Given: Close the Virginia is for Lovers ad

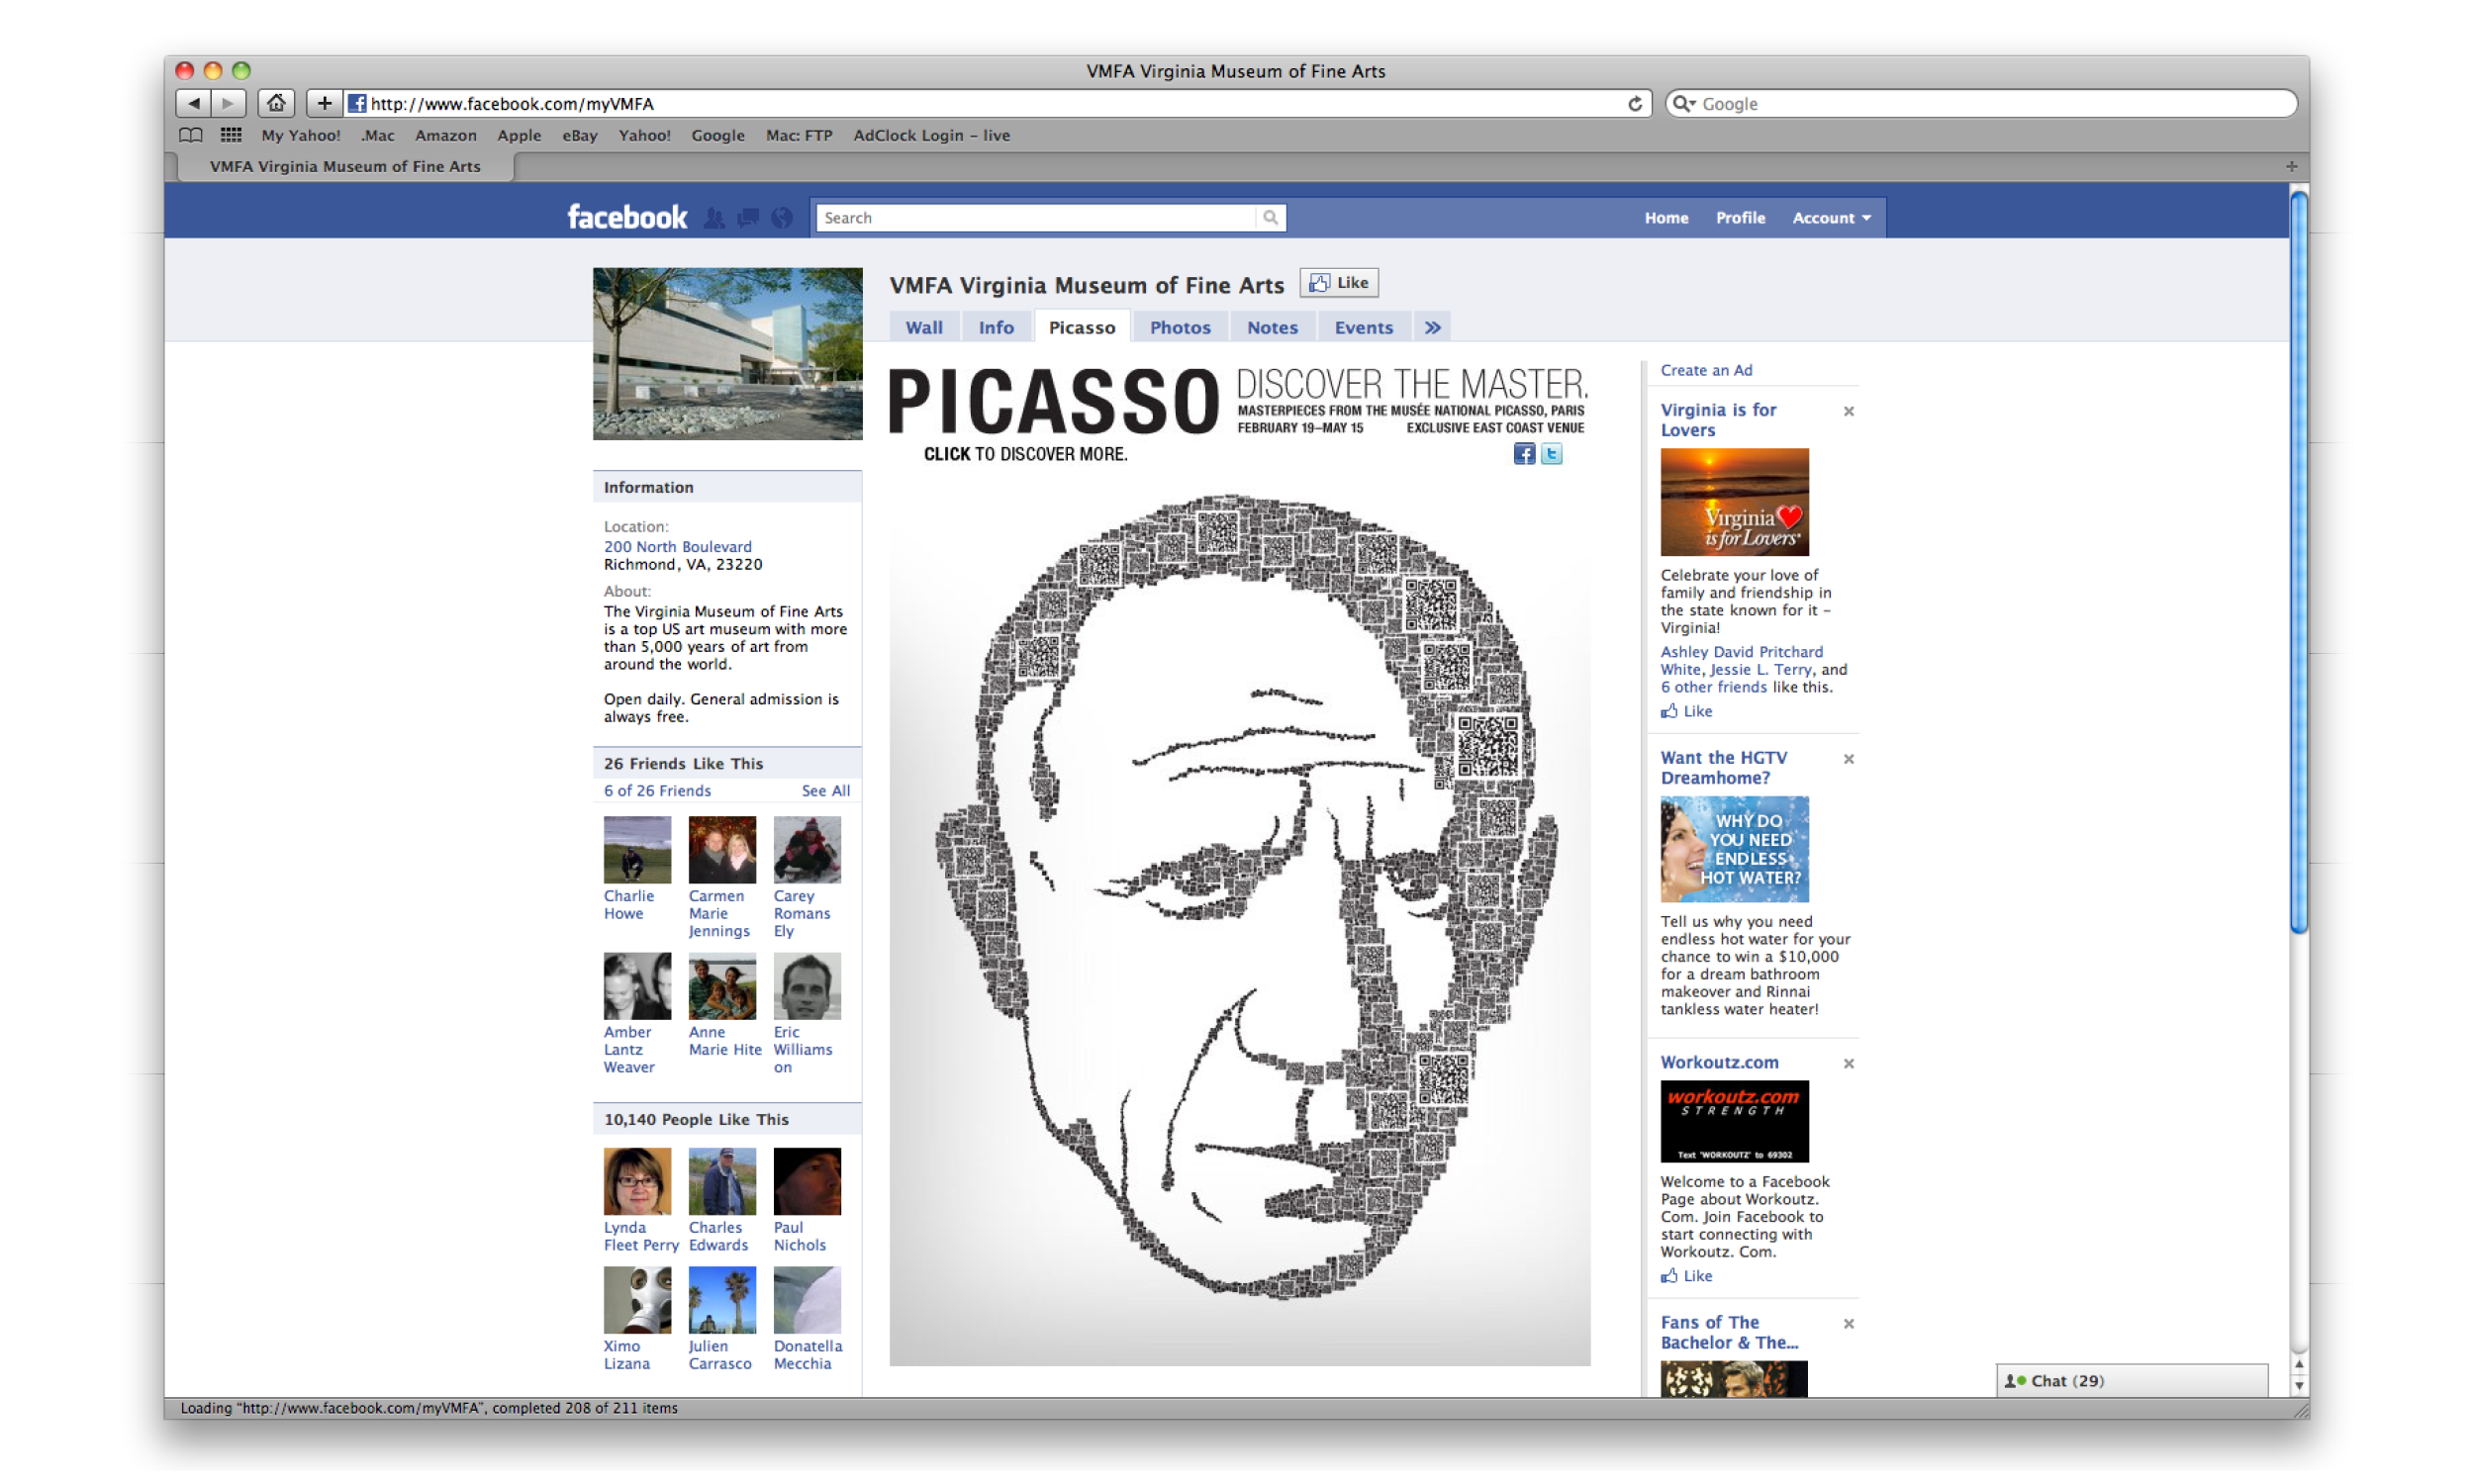Looking at the screenshot, I should tap(1849, 411).
